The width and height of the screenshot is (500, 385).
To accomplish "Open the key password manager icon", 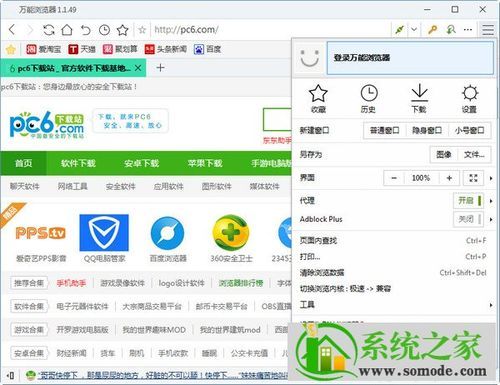I will (x=432, y=30).
